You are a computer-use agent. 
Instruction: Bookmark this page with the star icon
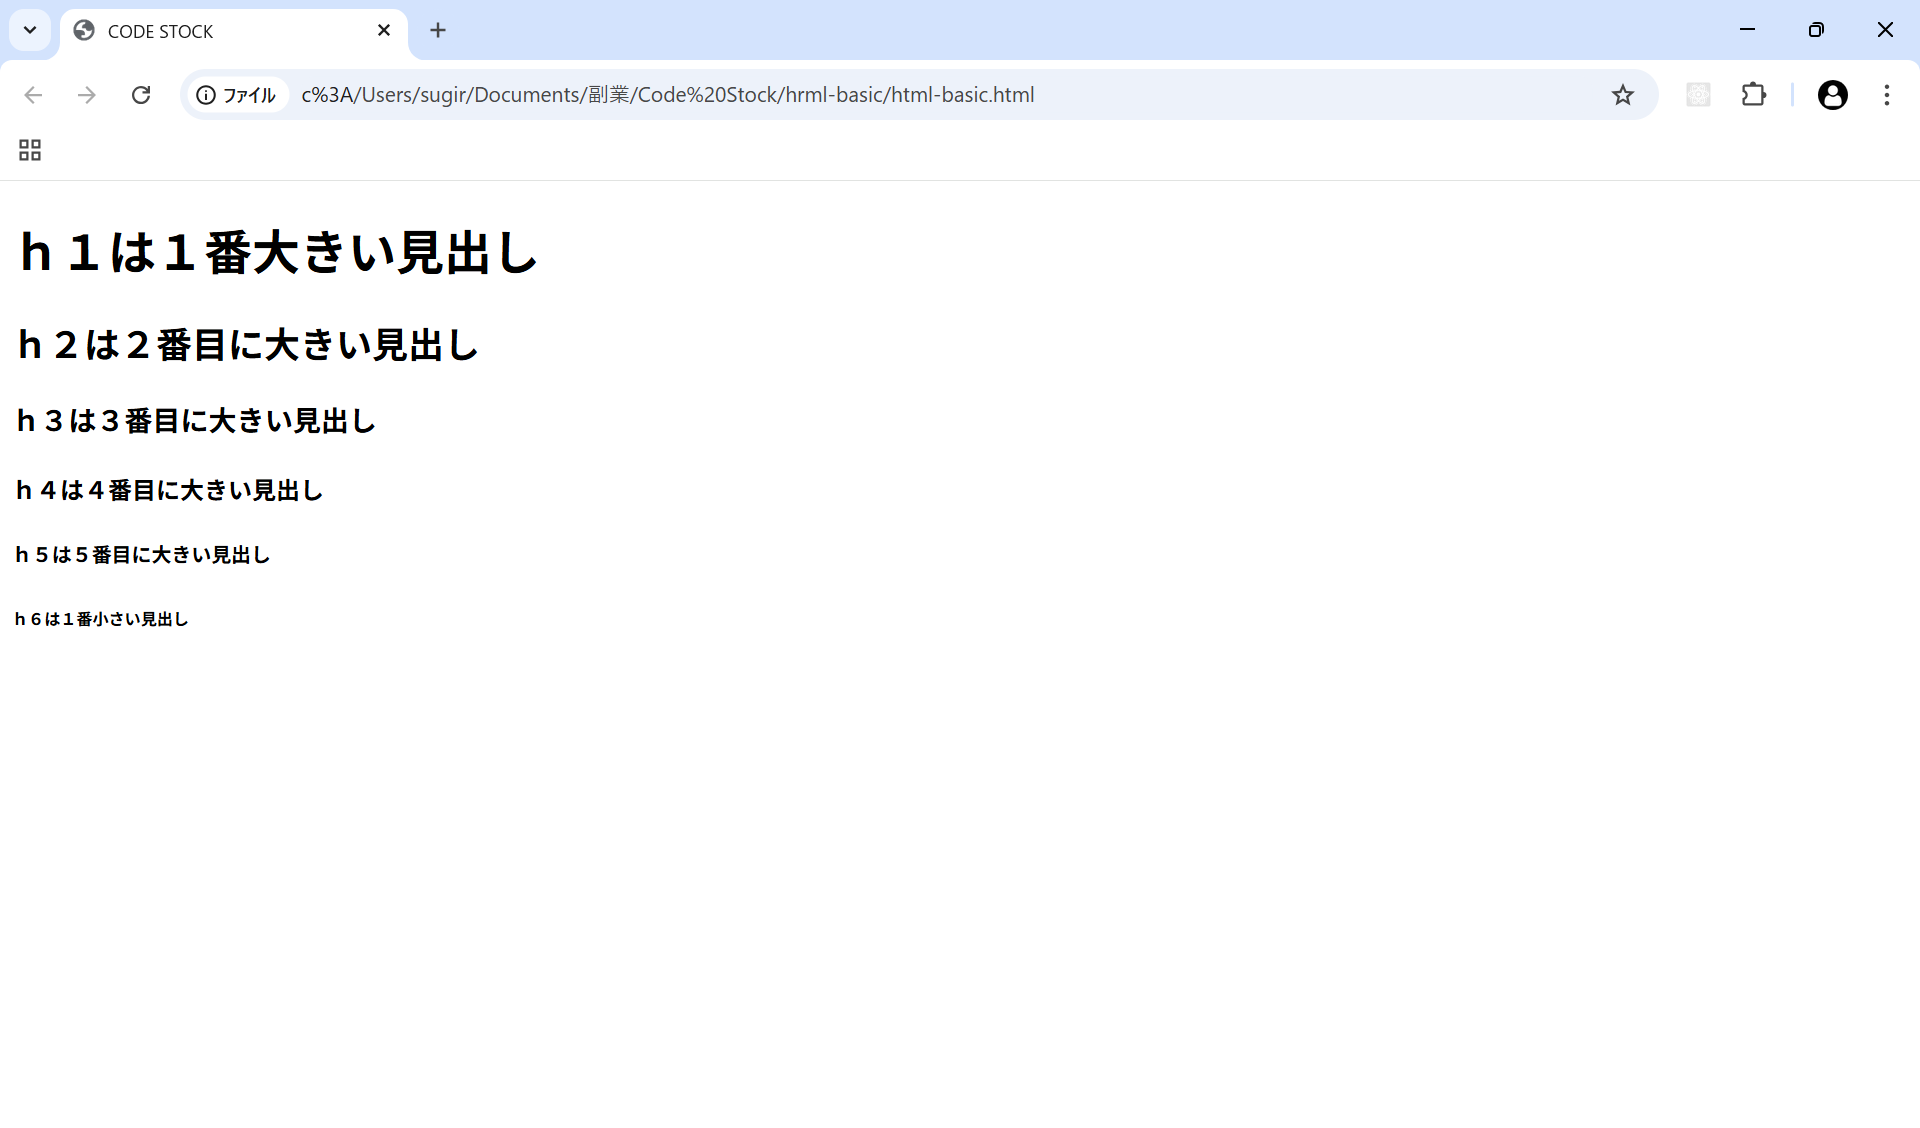(1622, 95)
